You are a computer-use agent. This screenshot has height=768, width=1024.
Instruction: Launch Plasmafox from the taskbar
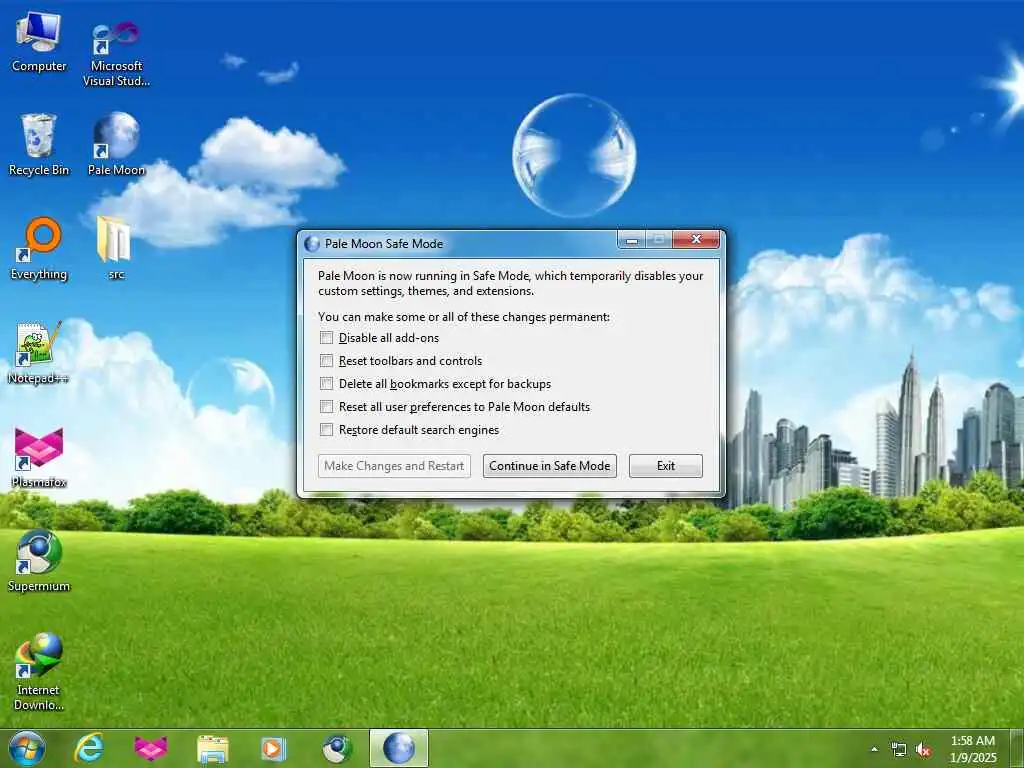(x=151, y=748)
